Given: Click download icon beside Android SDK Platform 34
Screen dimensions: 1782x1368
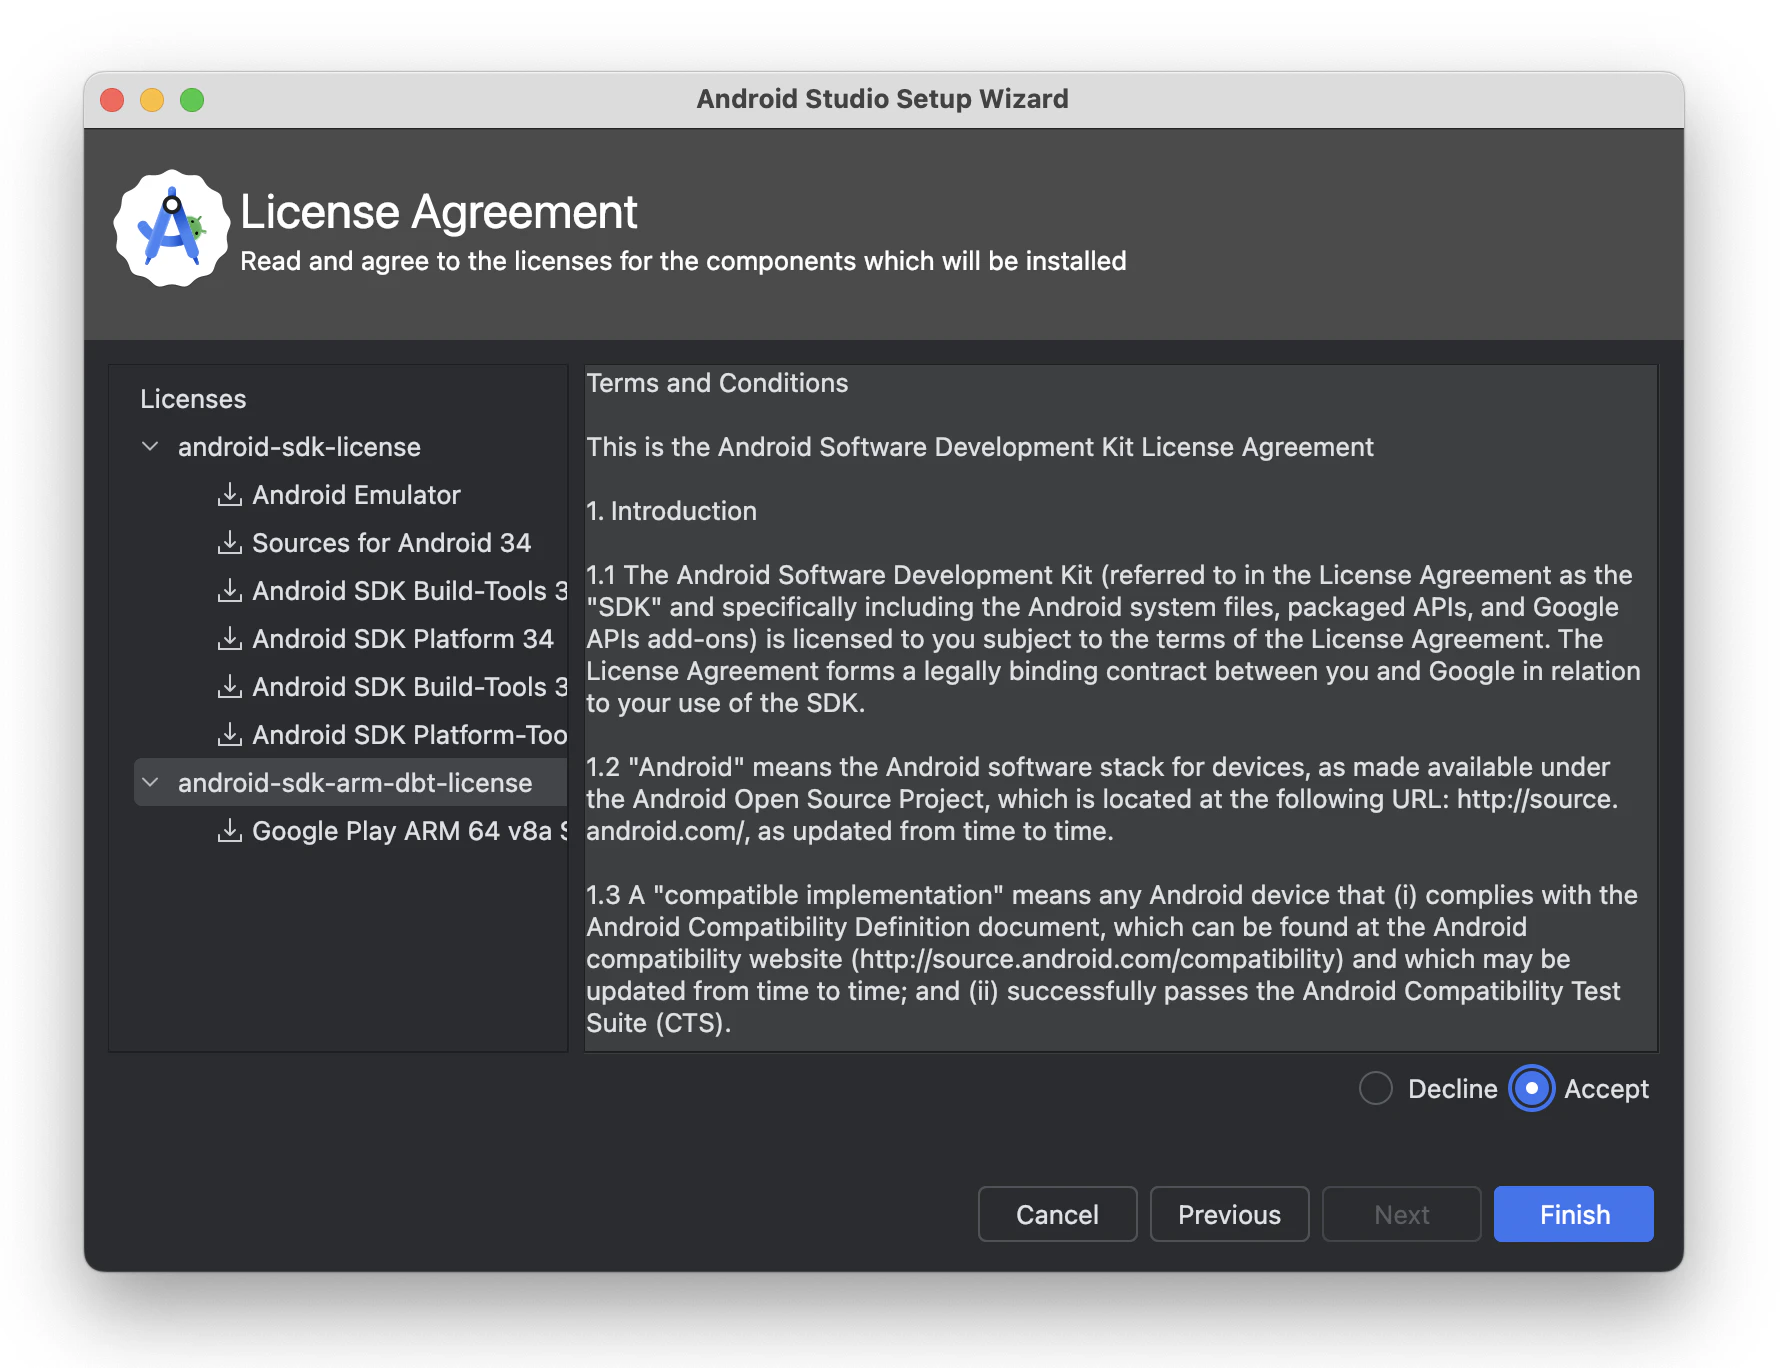Looking at the screenshot, I should click(230, 638).
